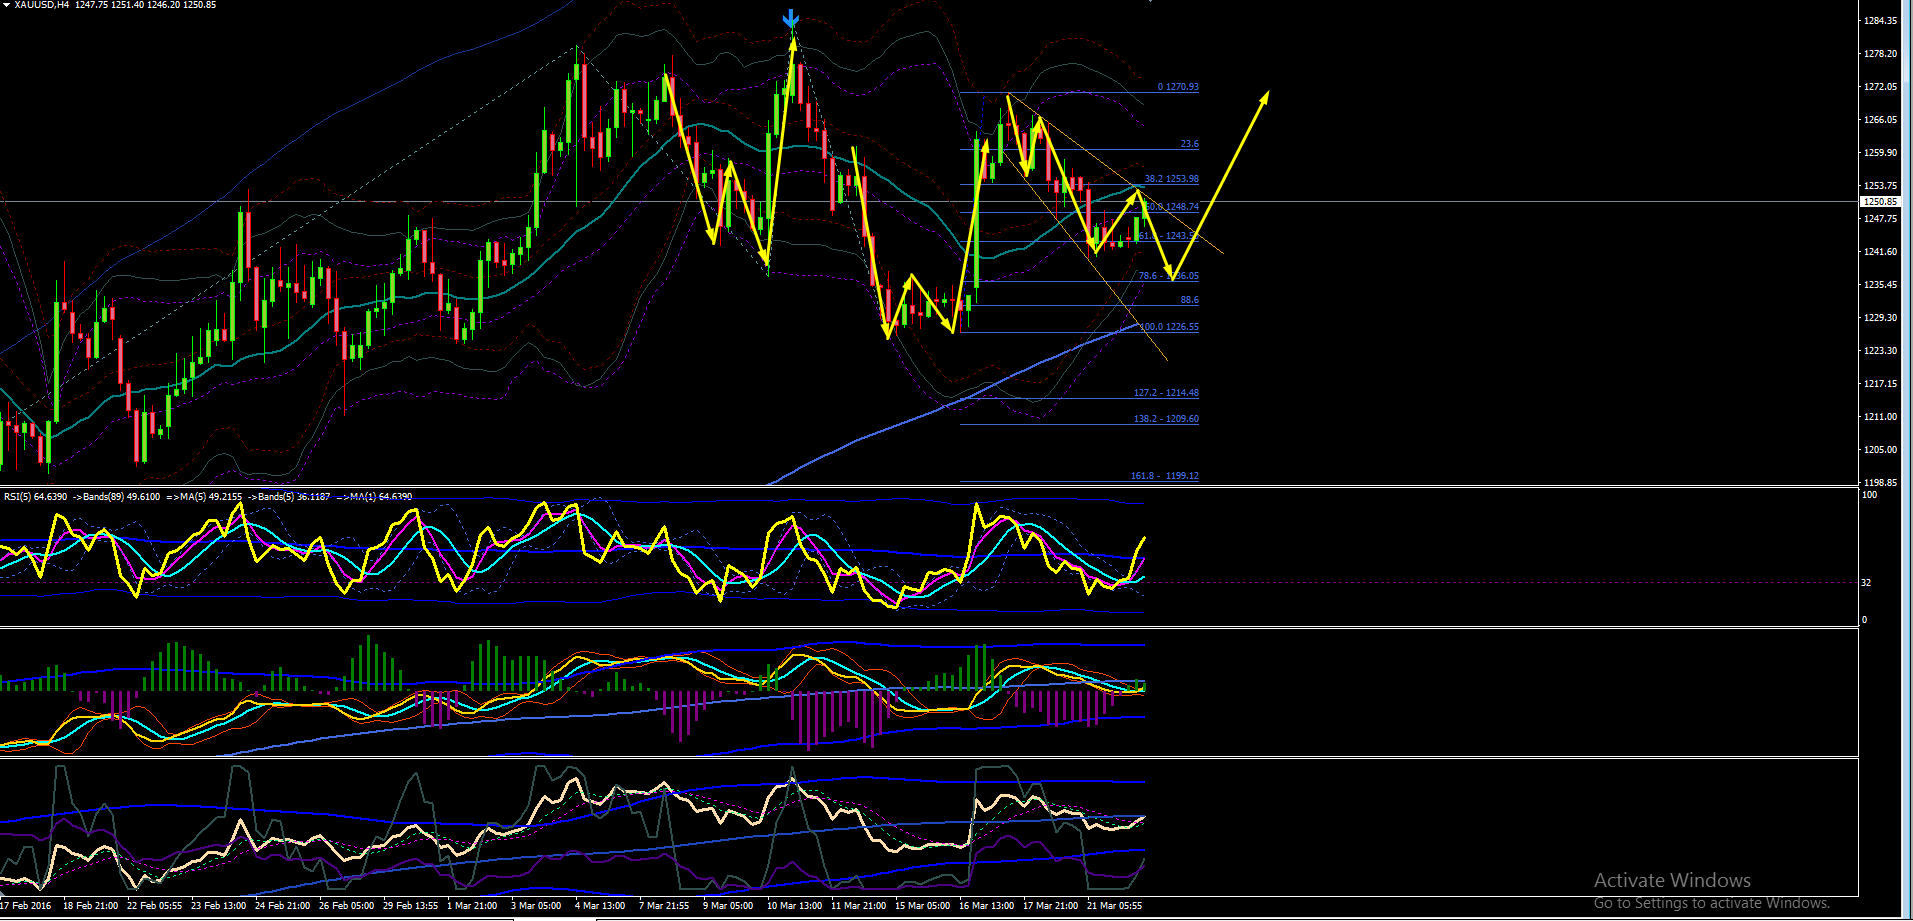Image resolution: width=1913 pixels, height=921 pixels.
Task: Click the 22 Feb 05:55 time label
Action: point(154,906)
